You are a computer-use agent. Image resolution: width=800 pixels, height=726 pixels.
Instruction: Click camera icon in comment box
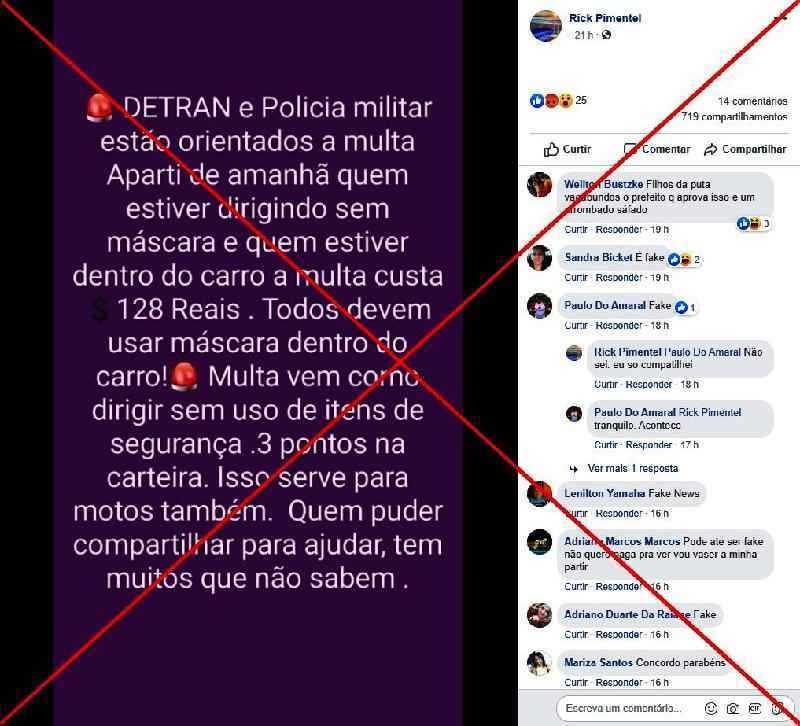point(733,708)
